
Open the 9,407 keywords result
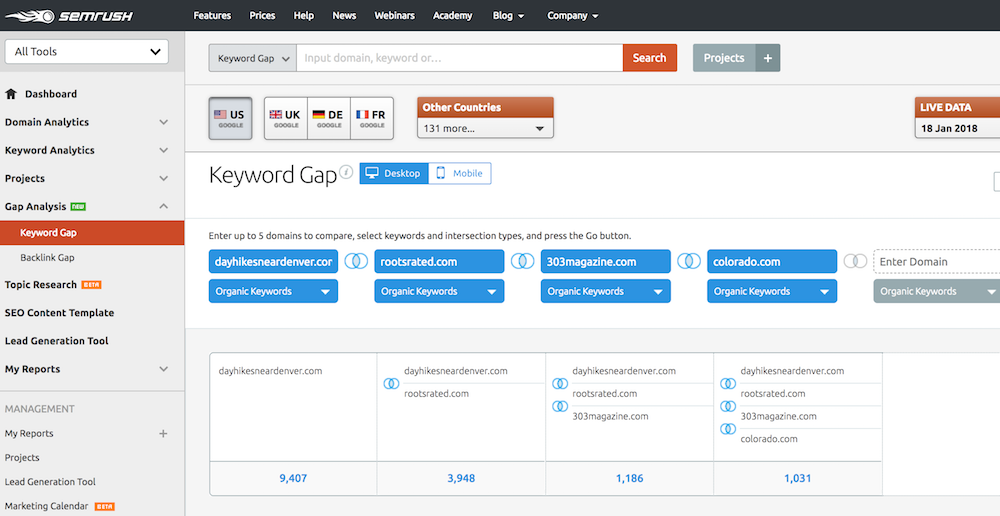293,478
